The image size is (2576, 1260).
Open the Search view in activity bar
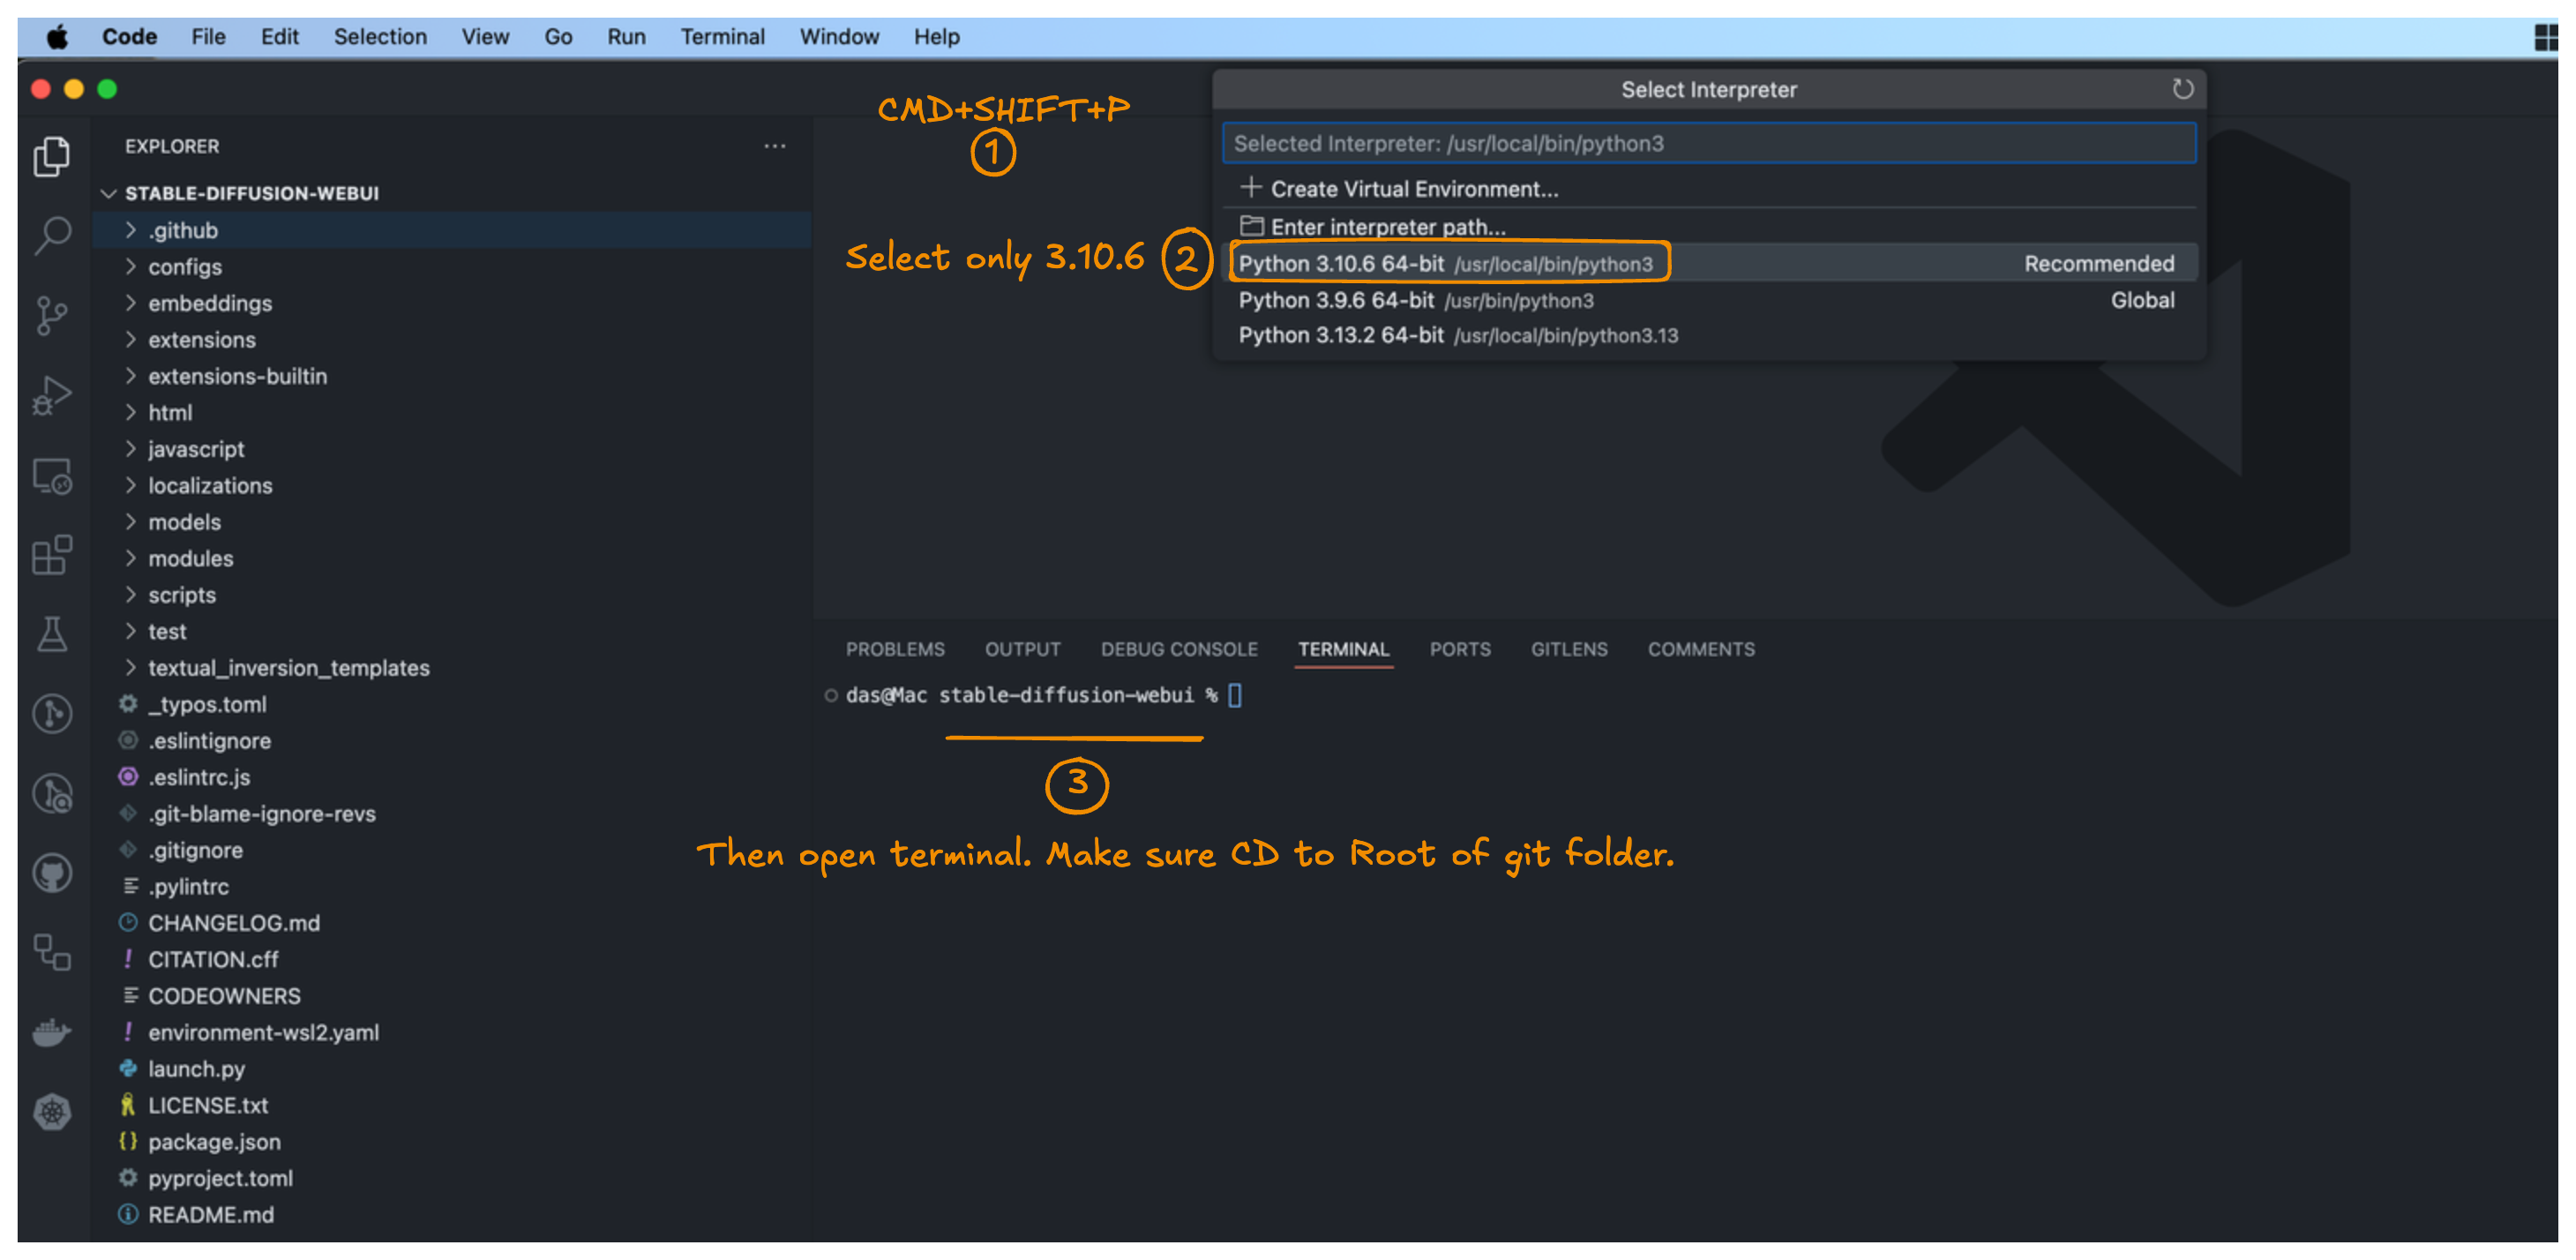coord(52,236)
